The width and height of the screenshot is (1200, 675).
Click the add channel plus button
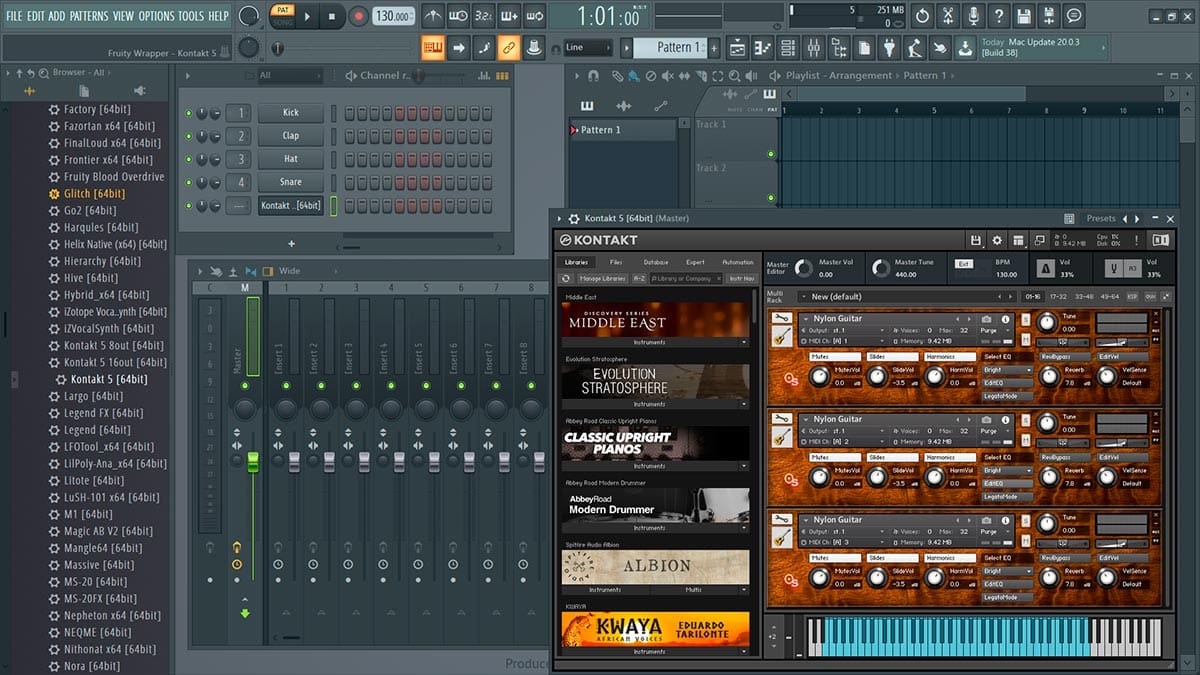pos(291,243)
